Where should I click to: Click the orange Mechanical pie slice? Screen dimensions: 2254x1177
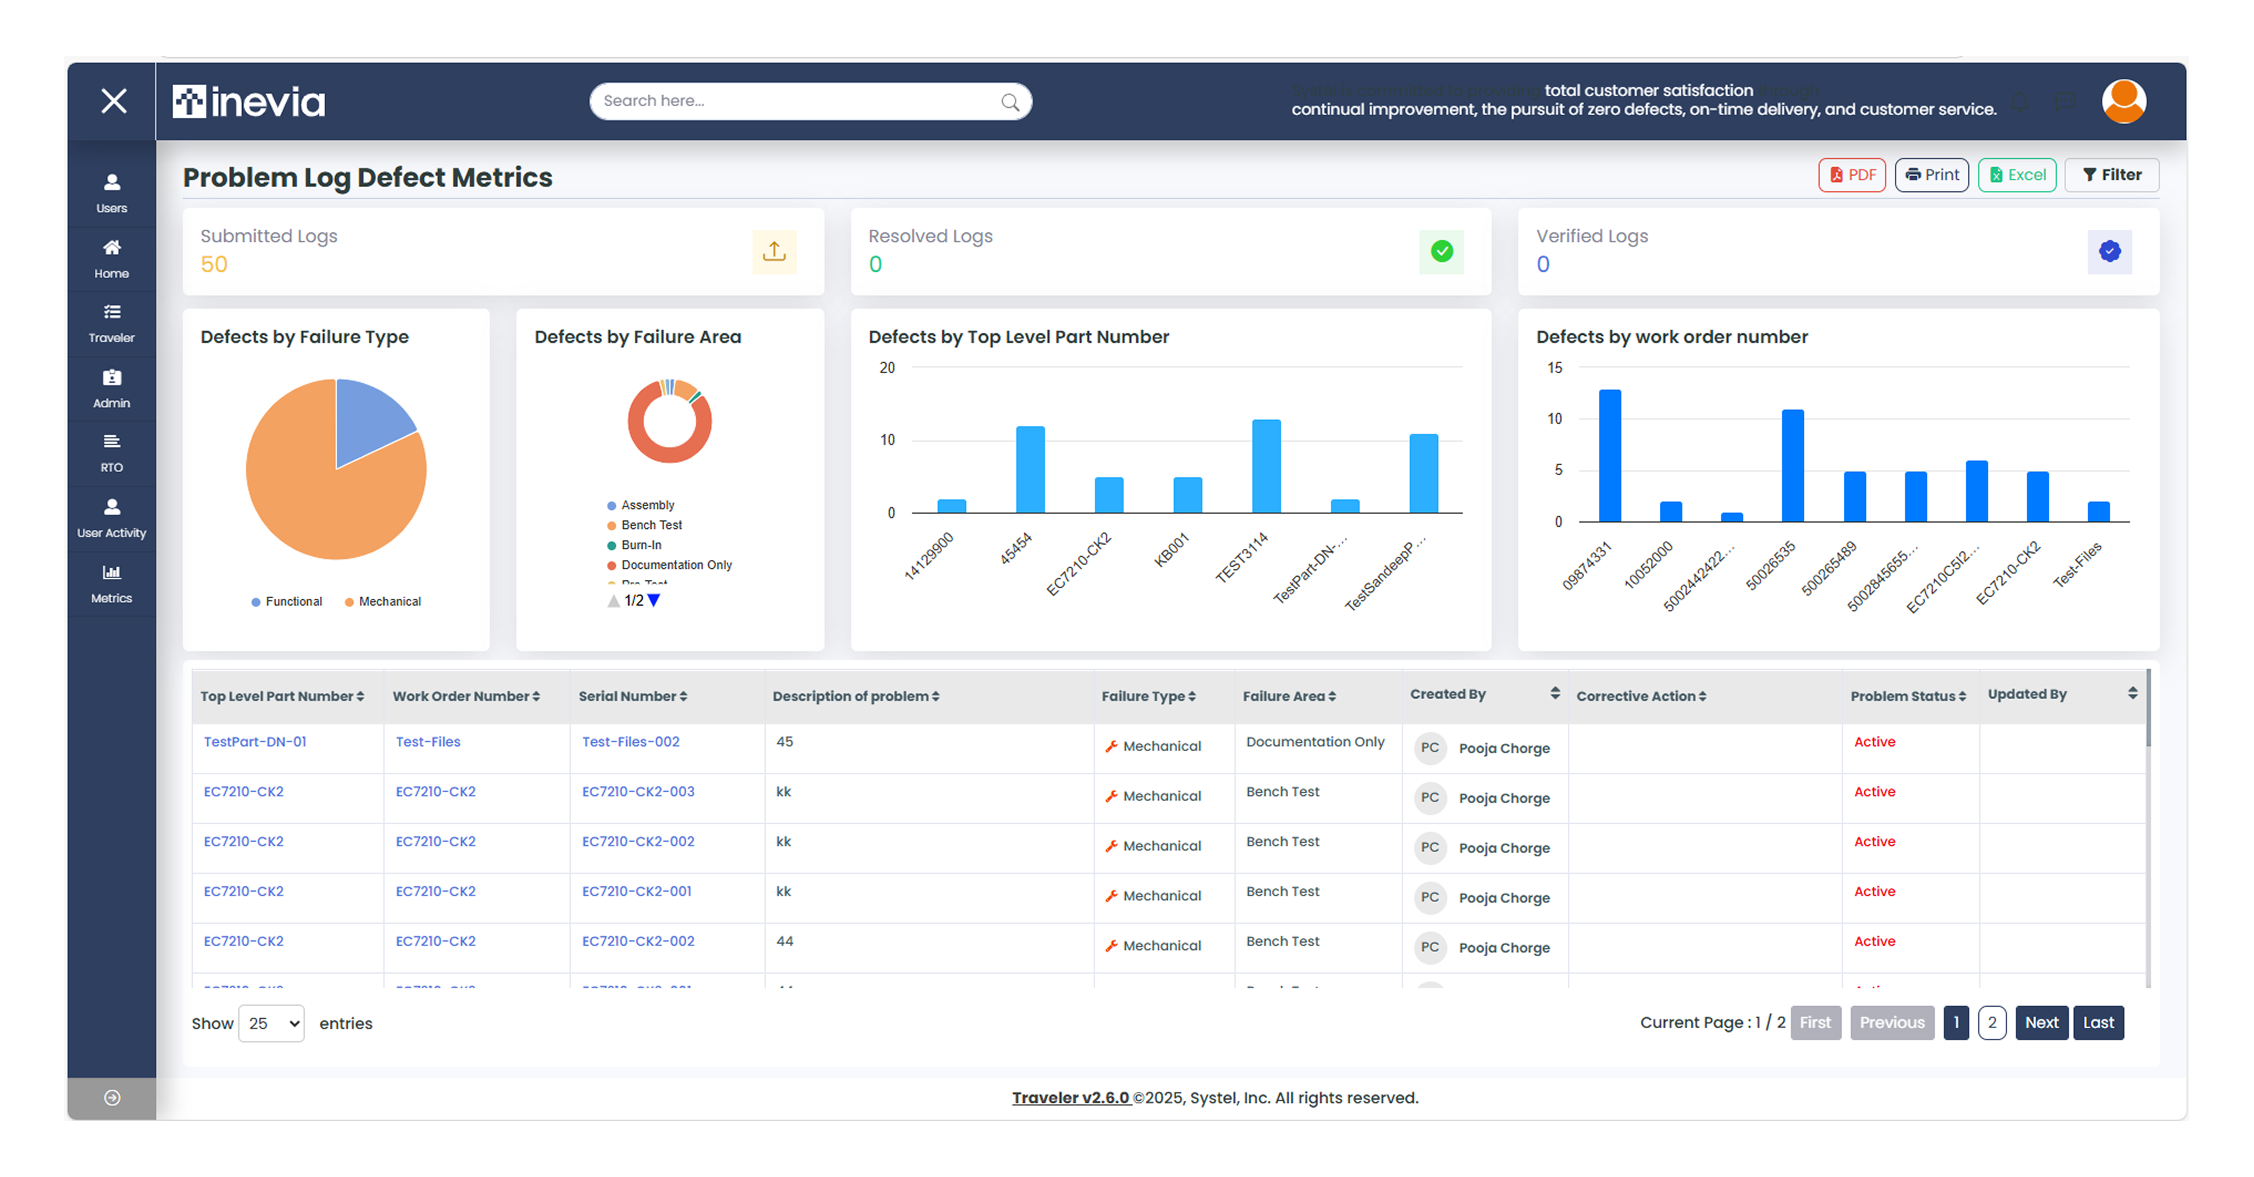[318, 500]
